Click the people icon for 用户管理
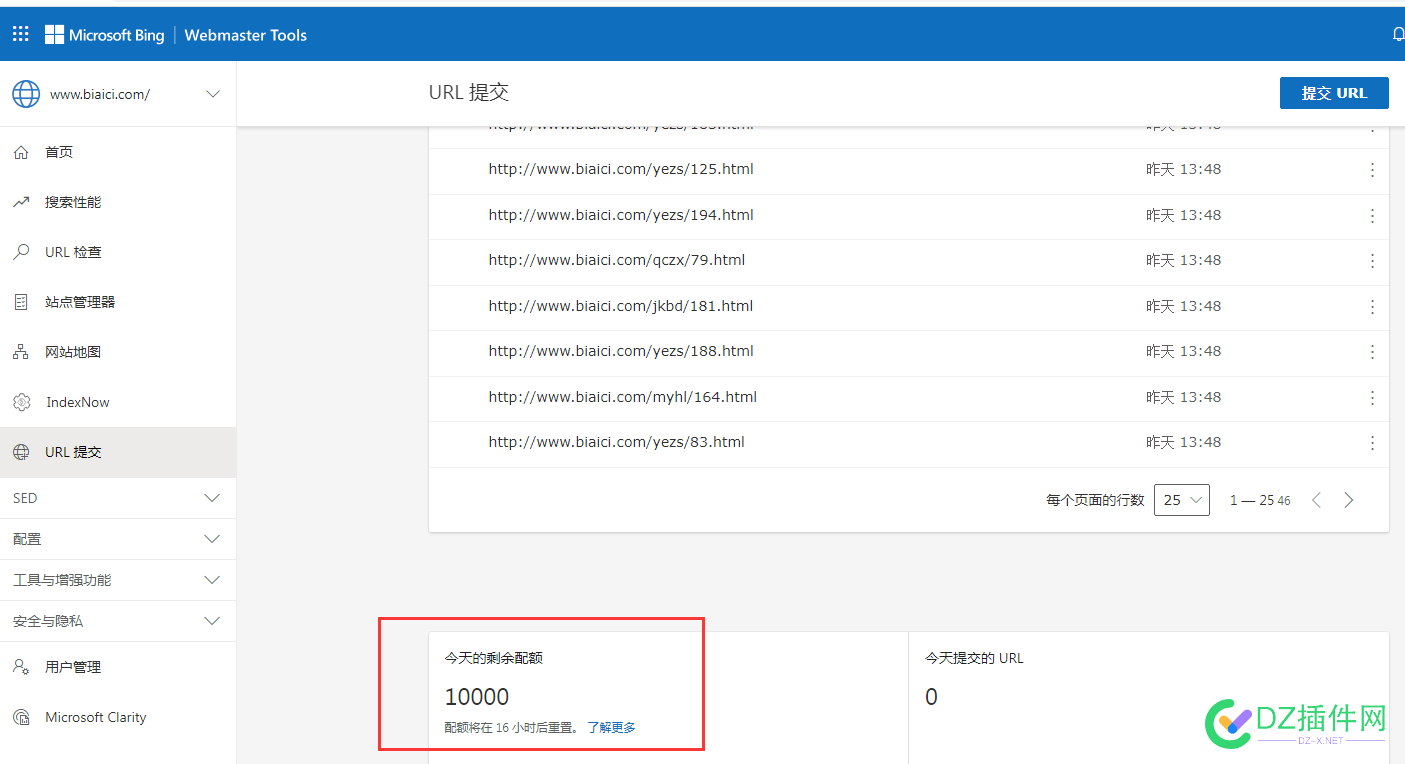1405x764 pixels. pos(21,667)
